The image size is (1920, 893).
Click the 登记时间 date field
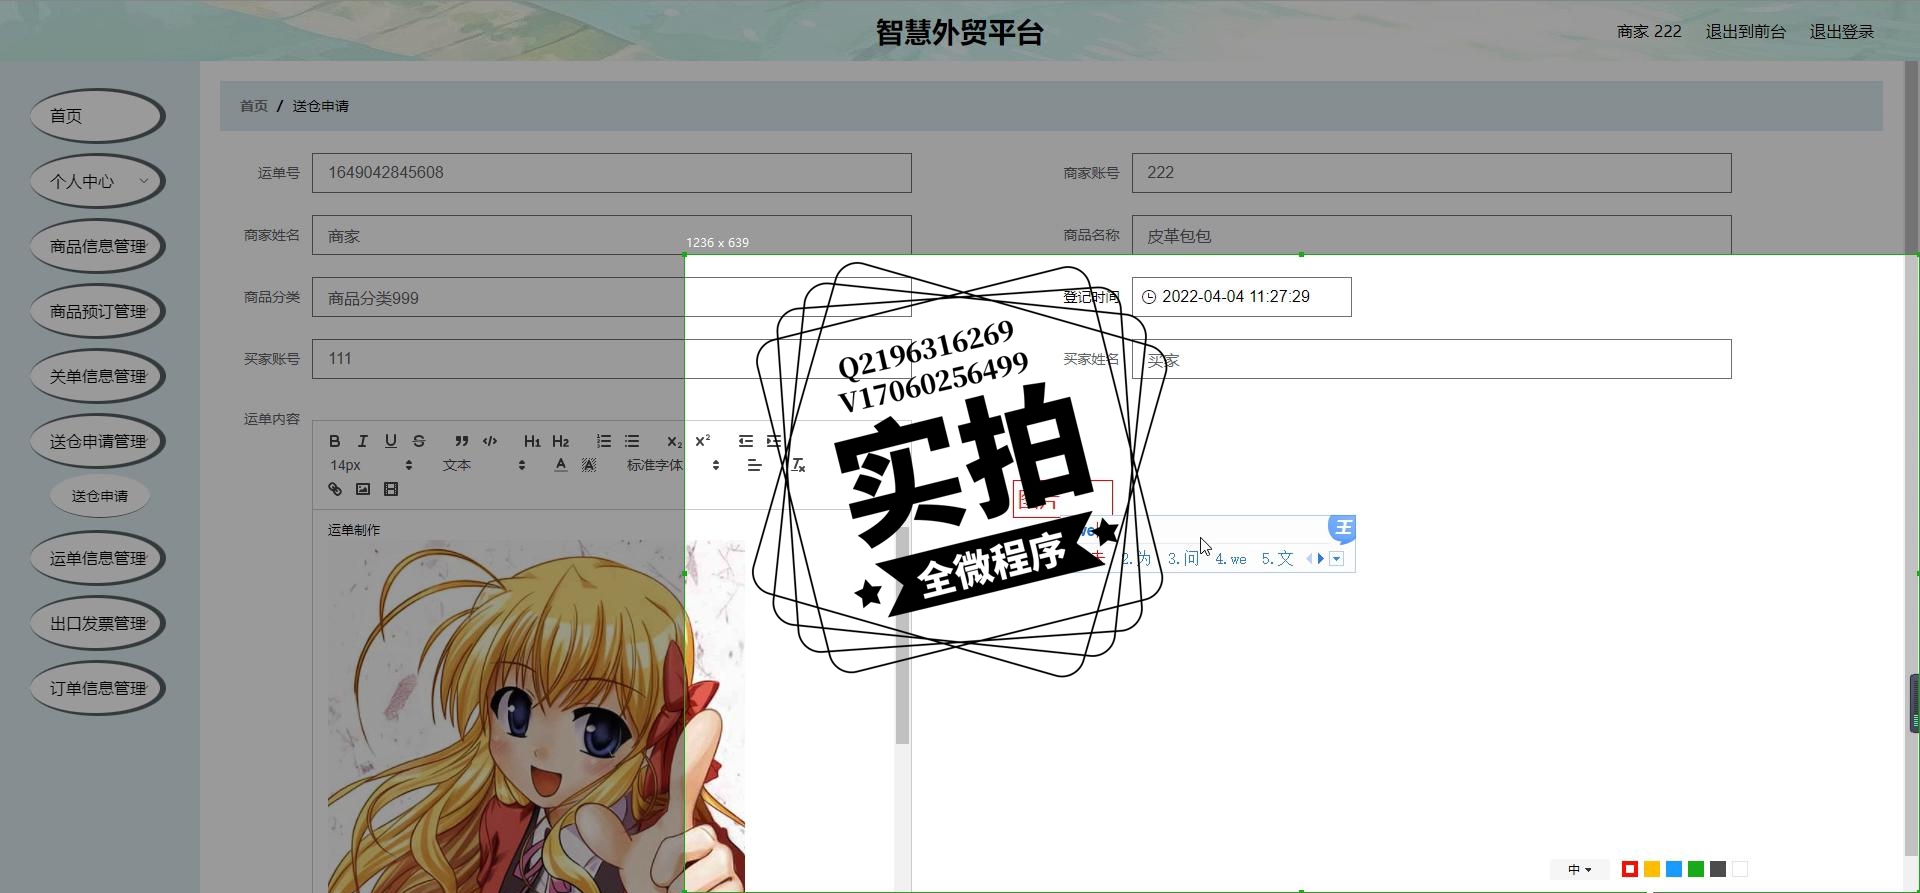pos(1242,297)
